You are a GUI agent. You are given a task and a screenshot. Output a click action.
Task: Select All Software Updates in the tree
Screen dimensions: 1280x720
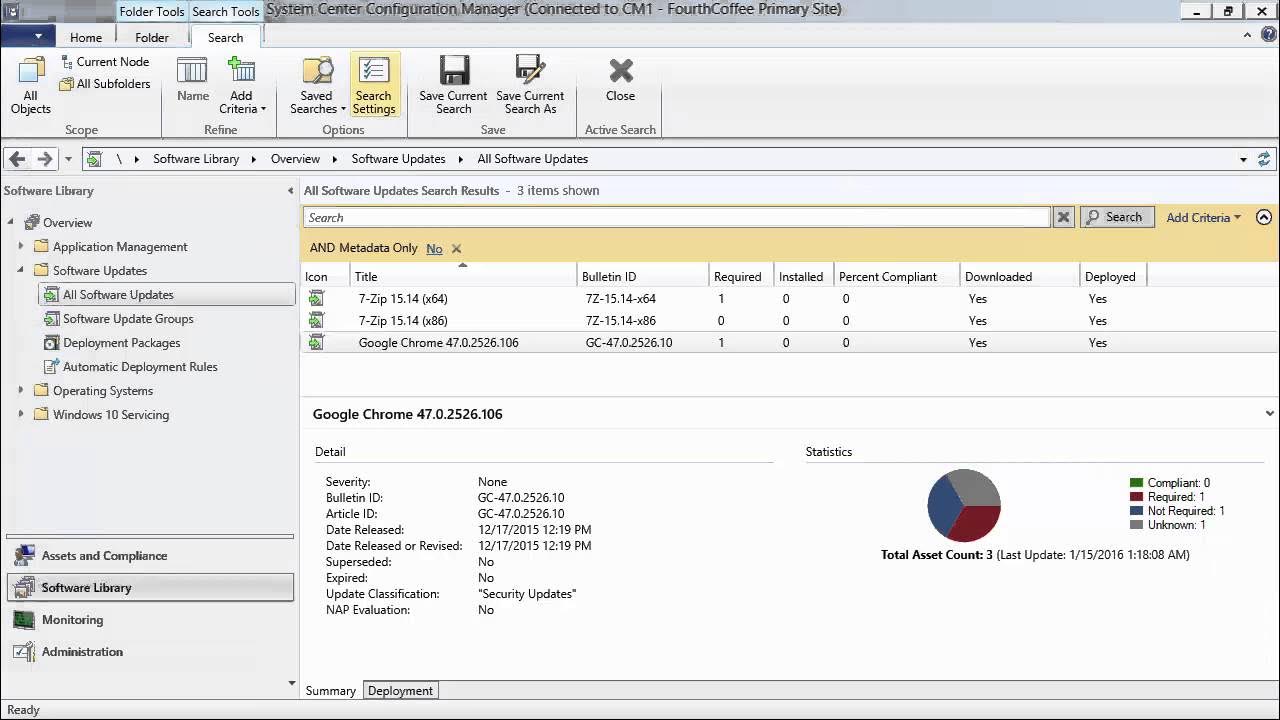click(x=167, y=295)
